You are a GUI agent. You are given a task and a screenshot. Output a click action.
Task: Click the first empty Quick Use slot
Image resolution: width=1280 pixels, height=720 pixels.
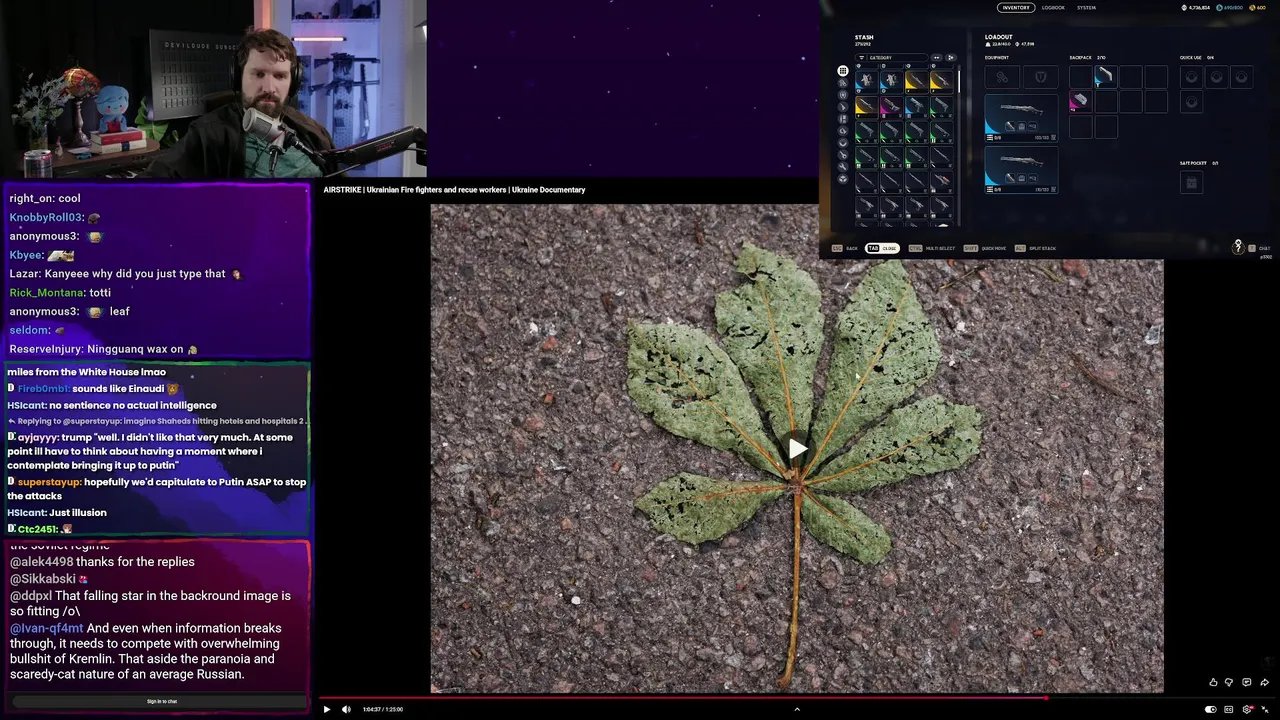1191,77
